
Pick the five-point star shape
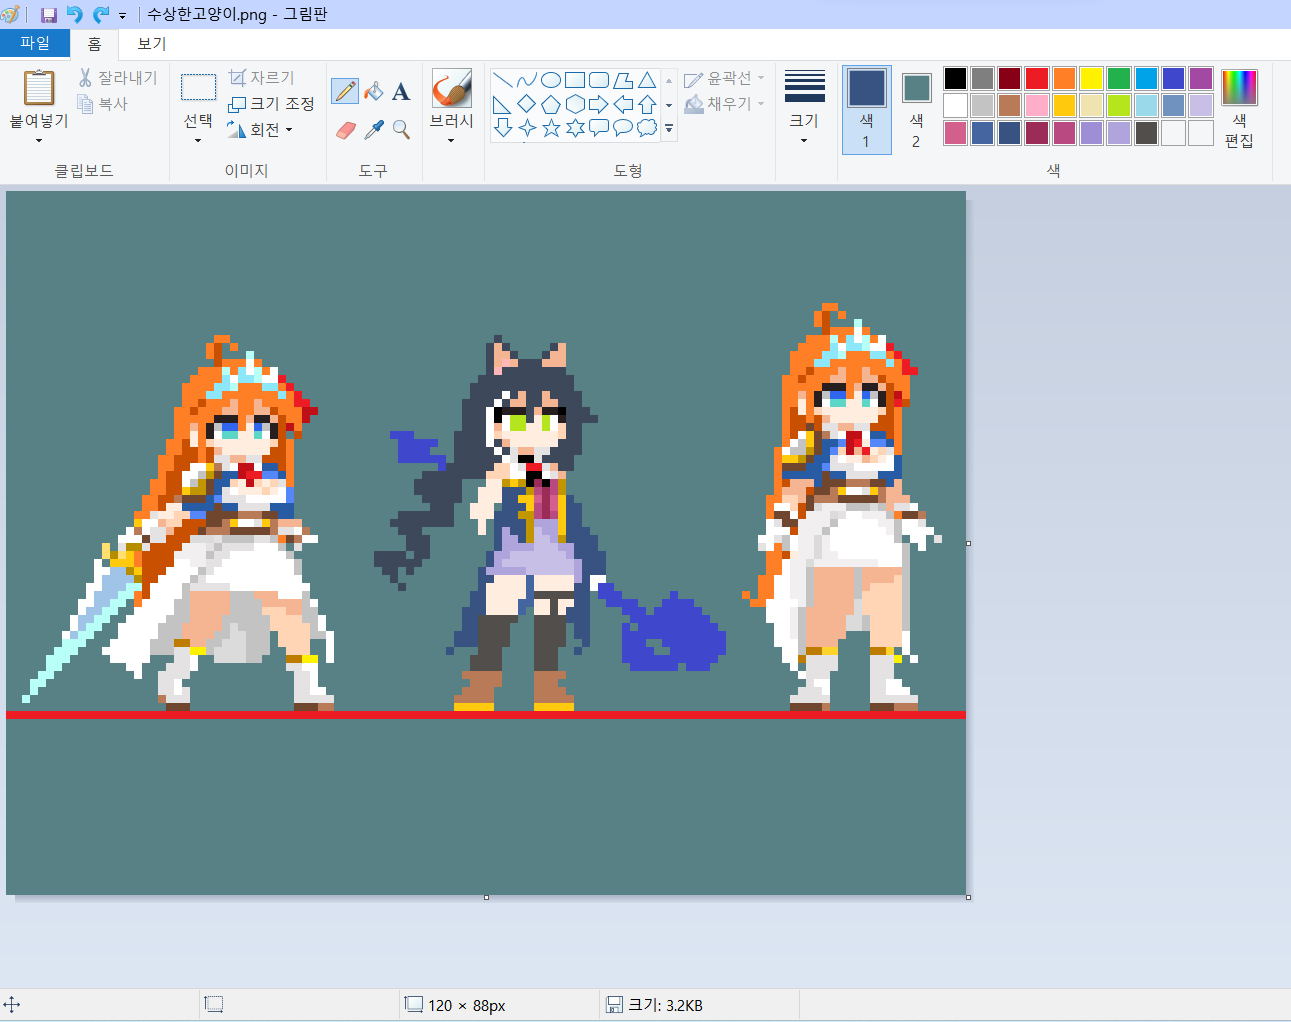click(x=551, y=128)
